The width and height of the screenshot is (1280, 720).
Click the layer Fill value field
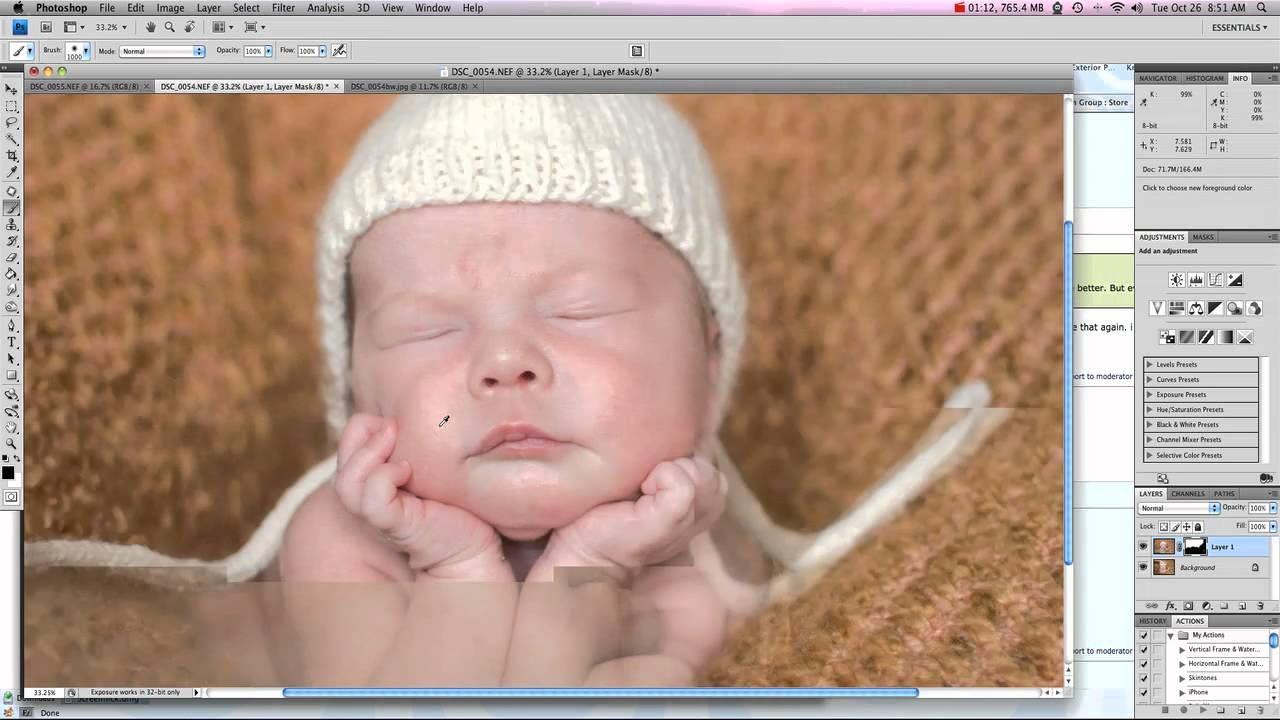(1257, 526)
